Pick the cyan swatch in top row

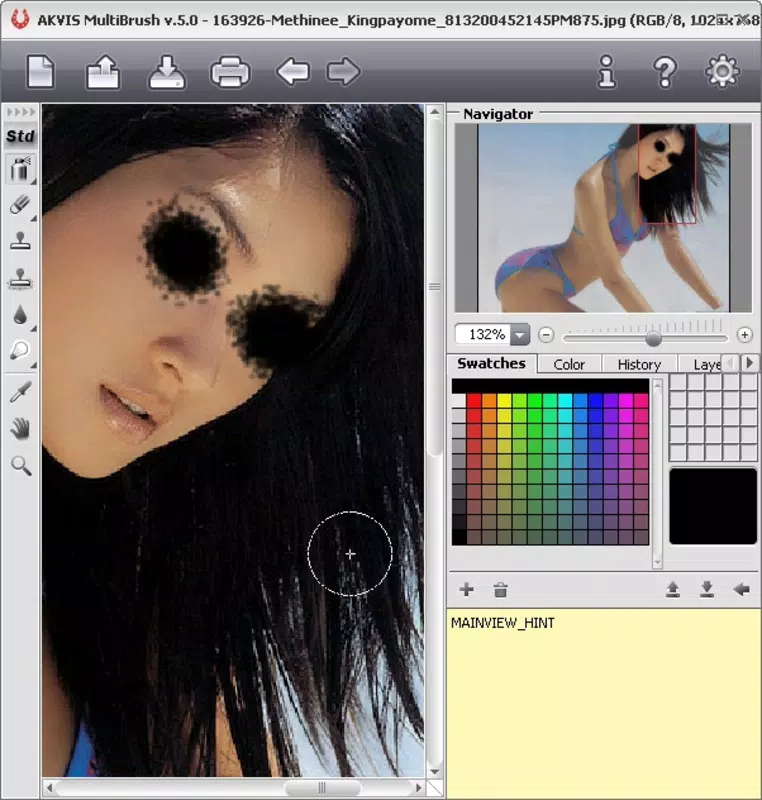[565, 401]
